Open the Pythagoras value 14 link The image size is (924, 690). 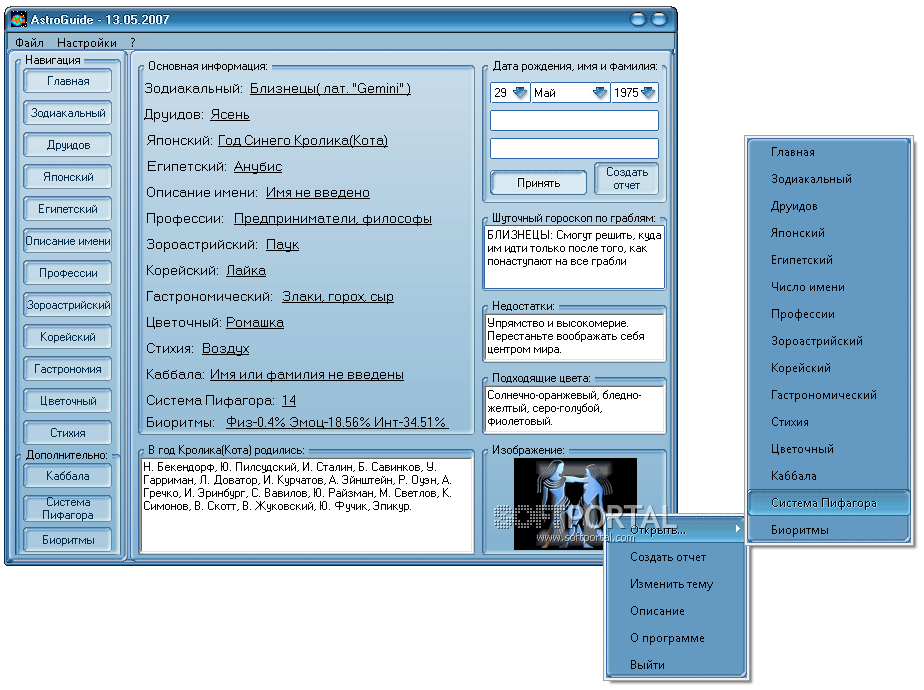289,400
